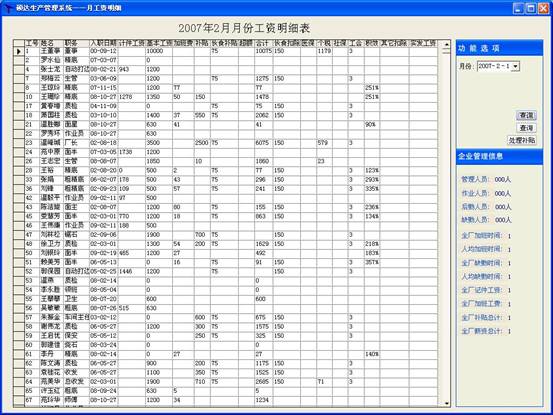Select the 实发工资 column header

click(x=423, y=43)
